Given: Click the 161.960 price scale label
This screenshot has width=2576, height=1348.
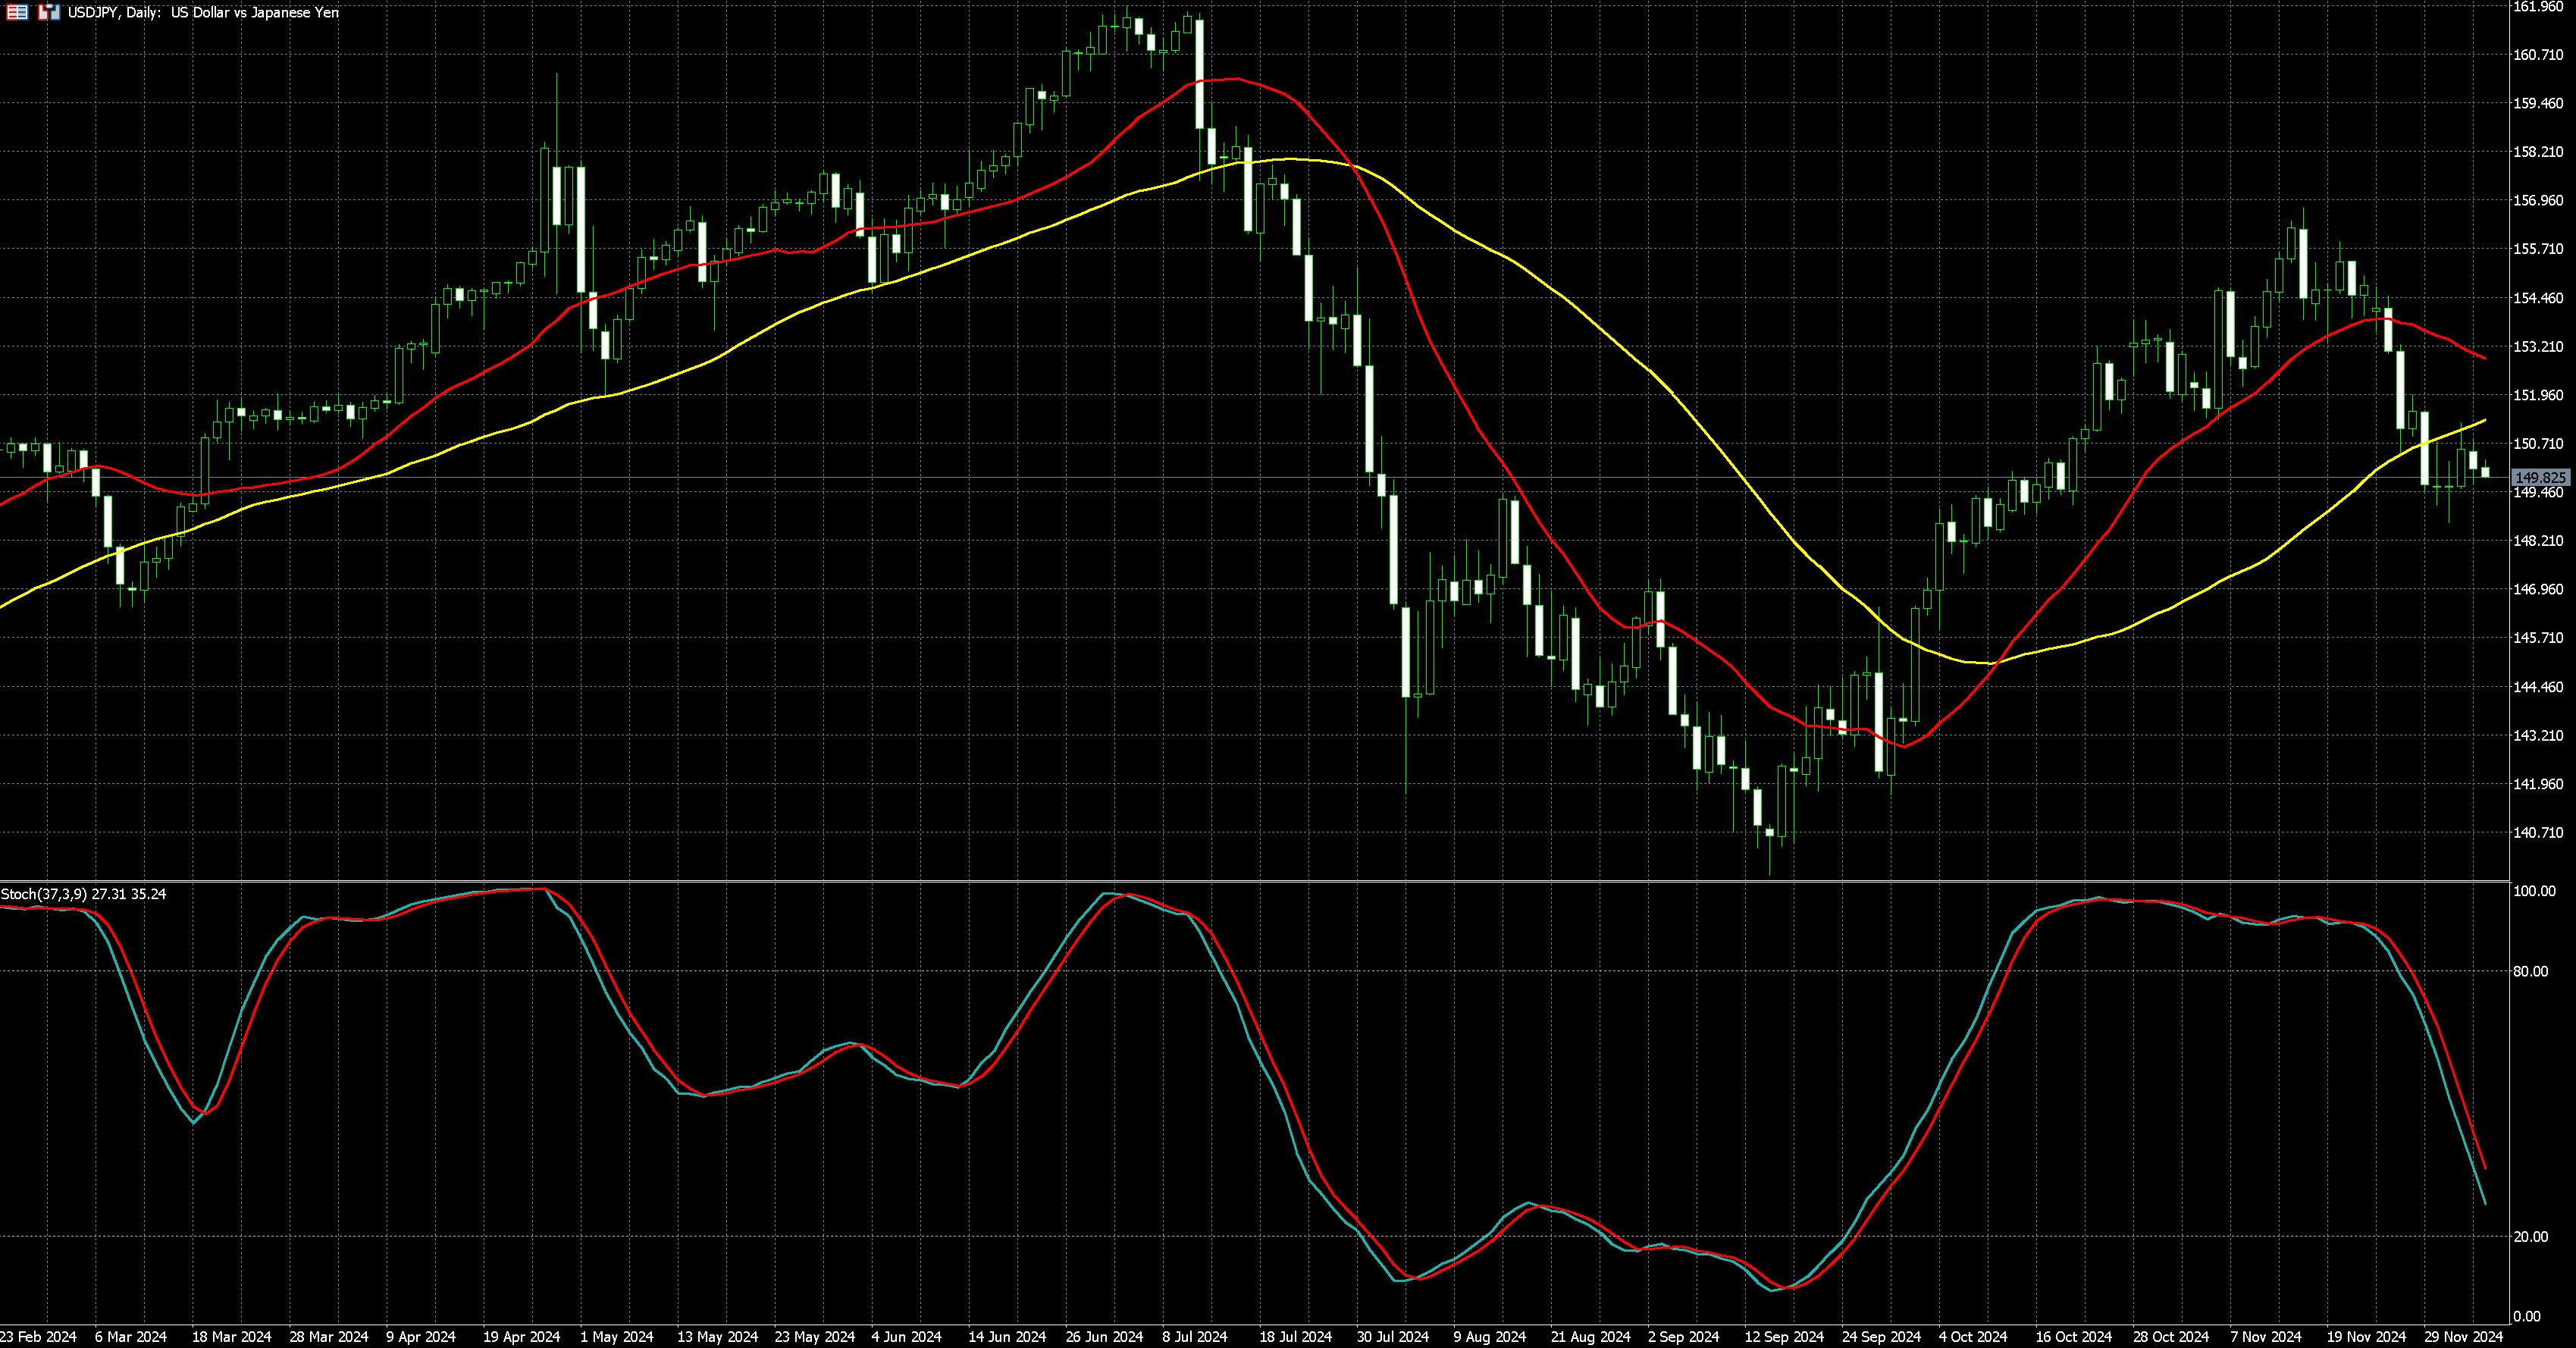Looking at the screenshot, I should (2538, 7).
